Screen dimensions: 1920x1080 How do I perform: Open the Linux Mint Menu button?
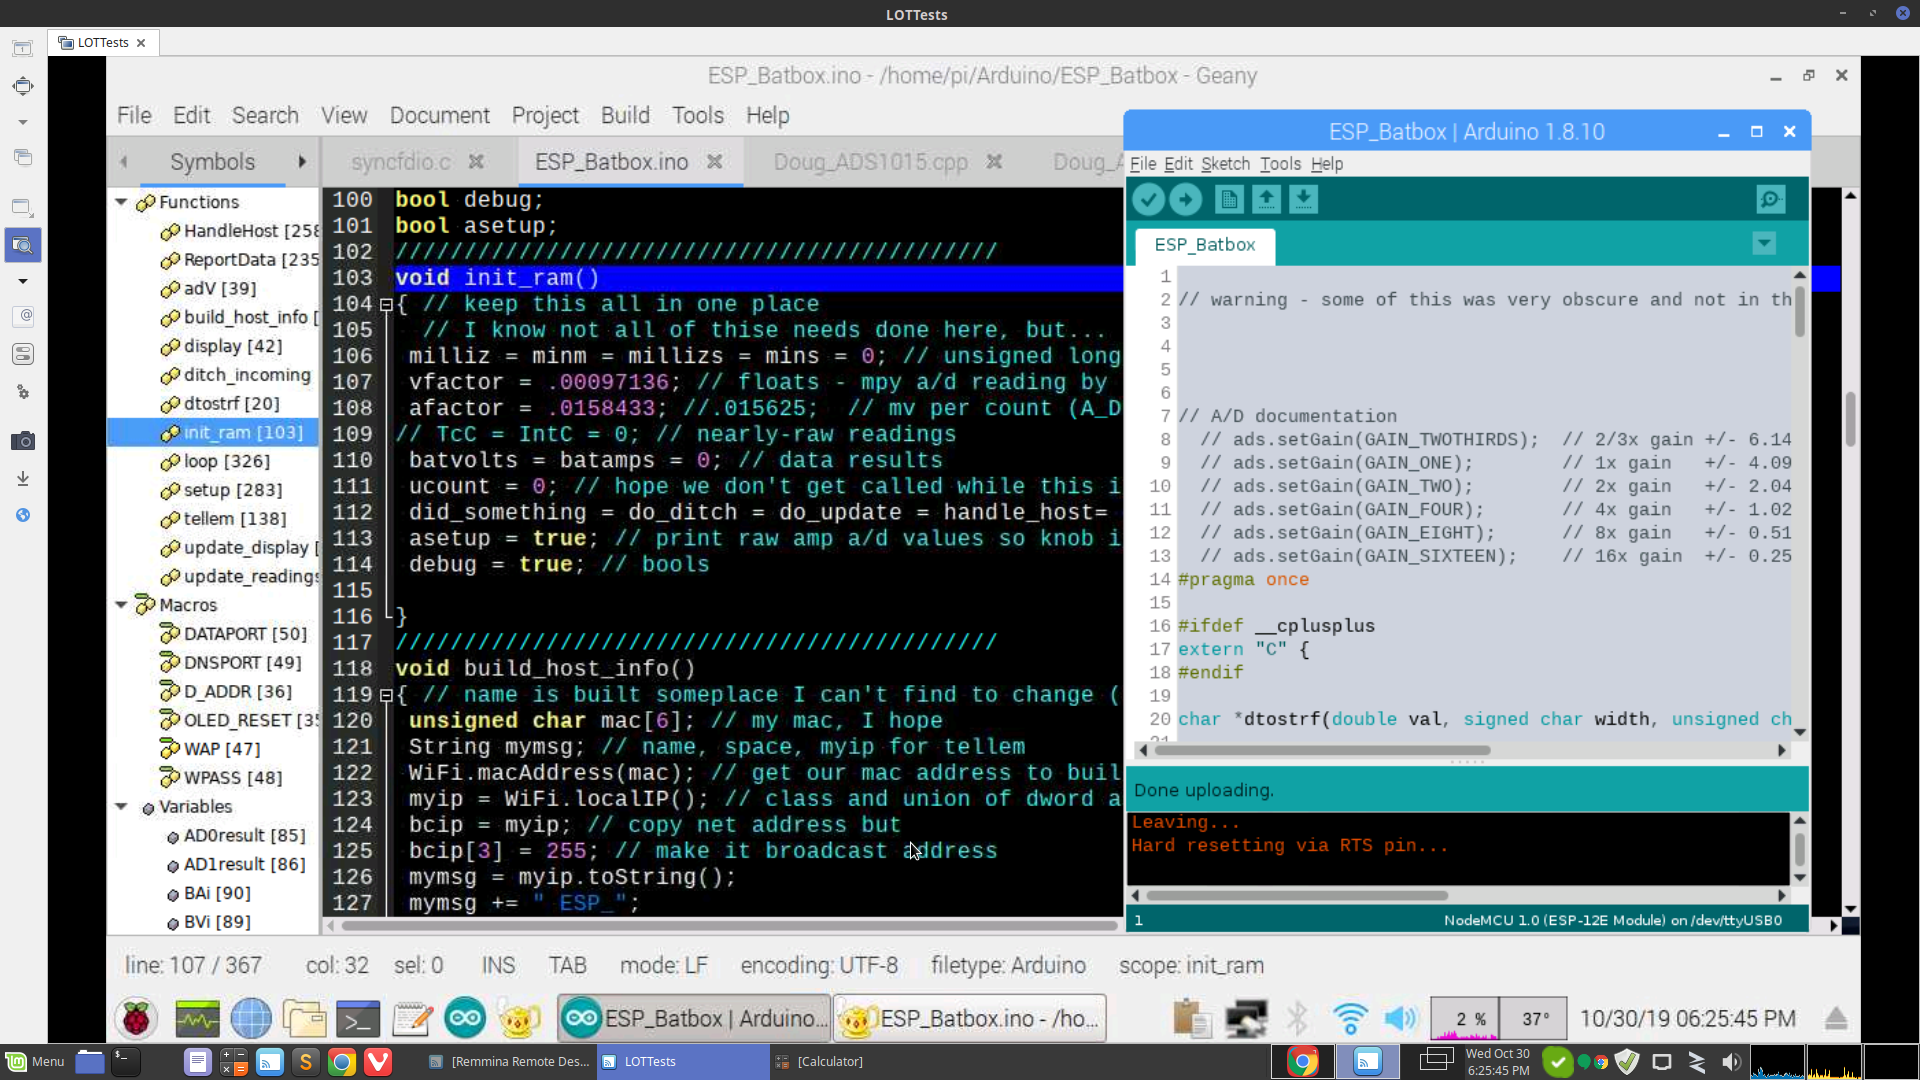35,1062
